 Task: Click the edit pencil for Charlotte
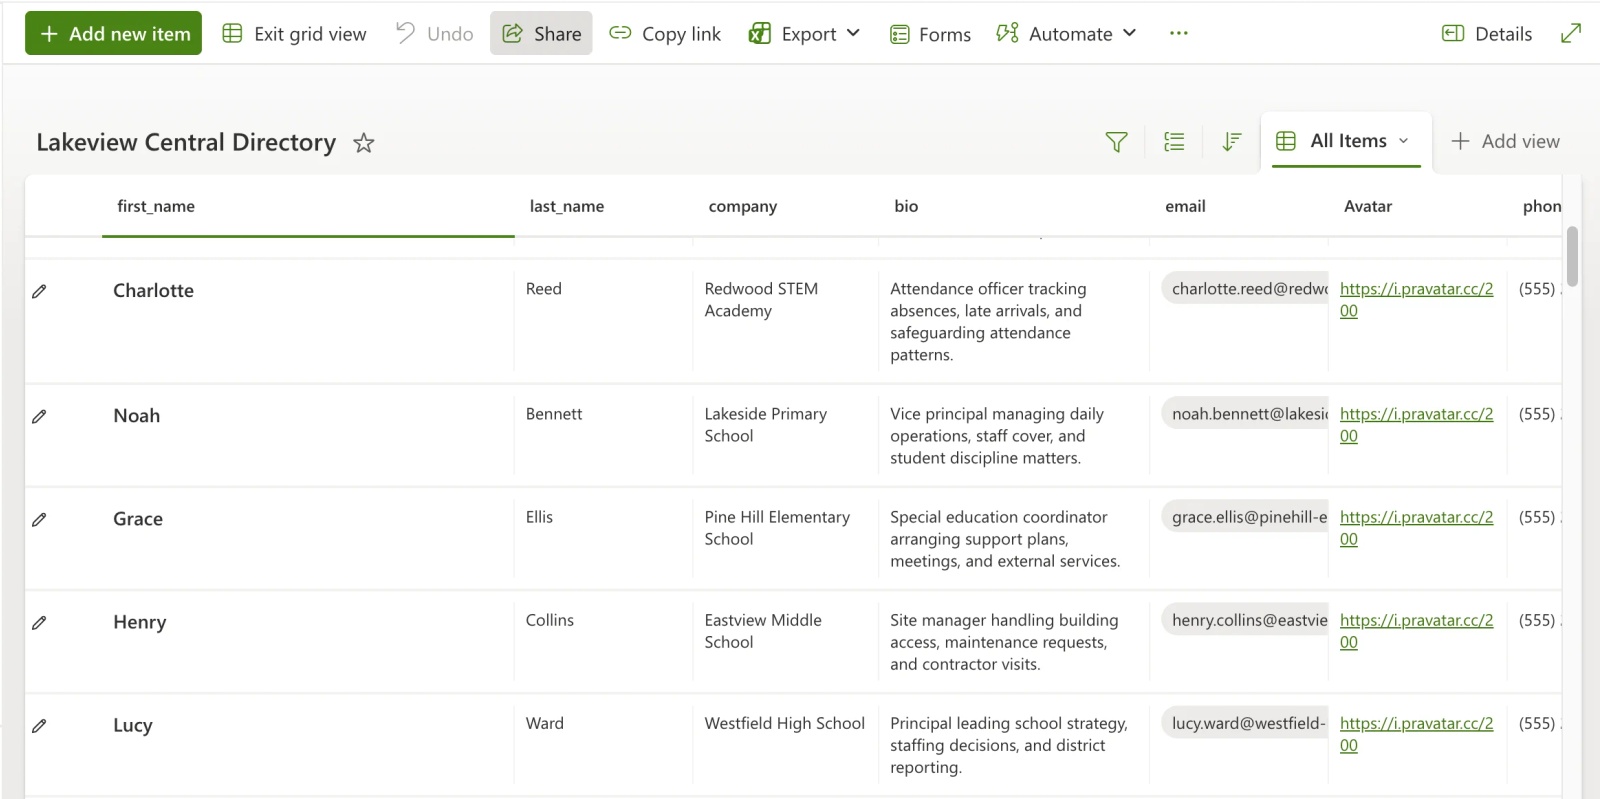tap(39, 291)
